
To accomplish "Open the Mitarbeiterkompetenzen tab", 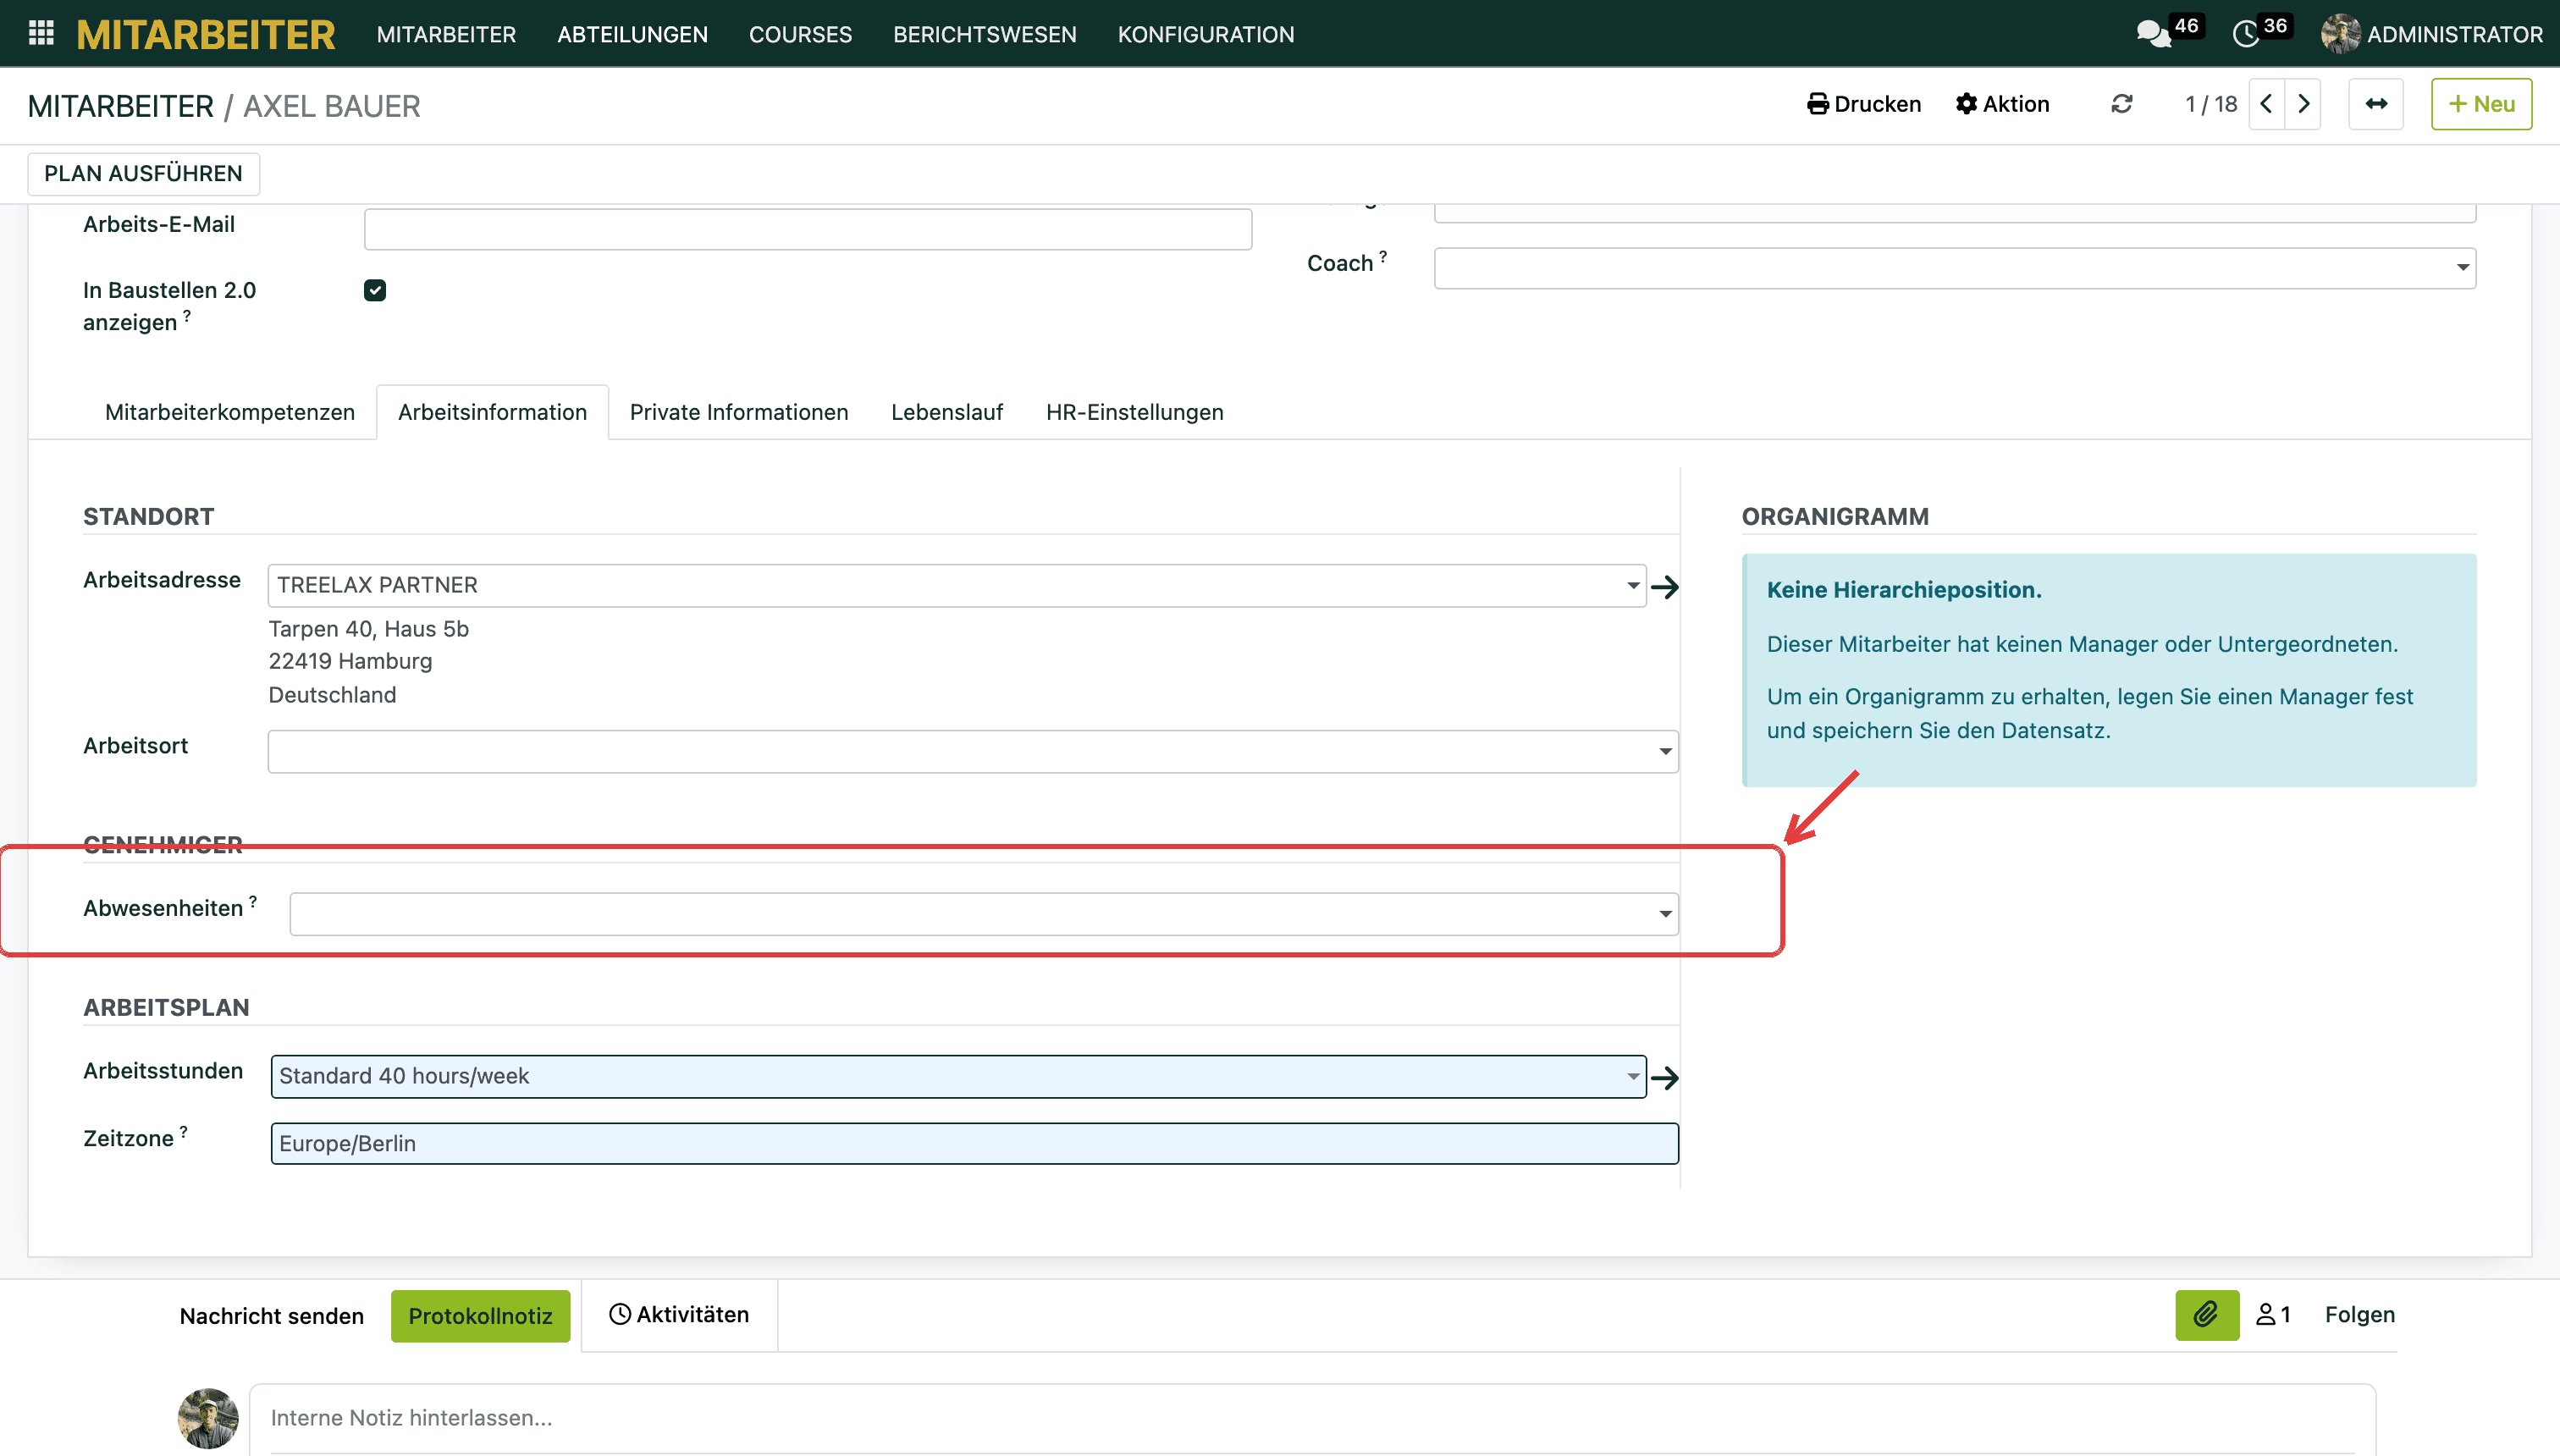I will 230,412.
